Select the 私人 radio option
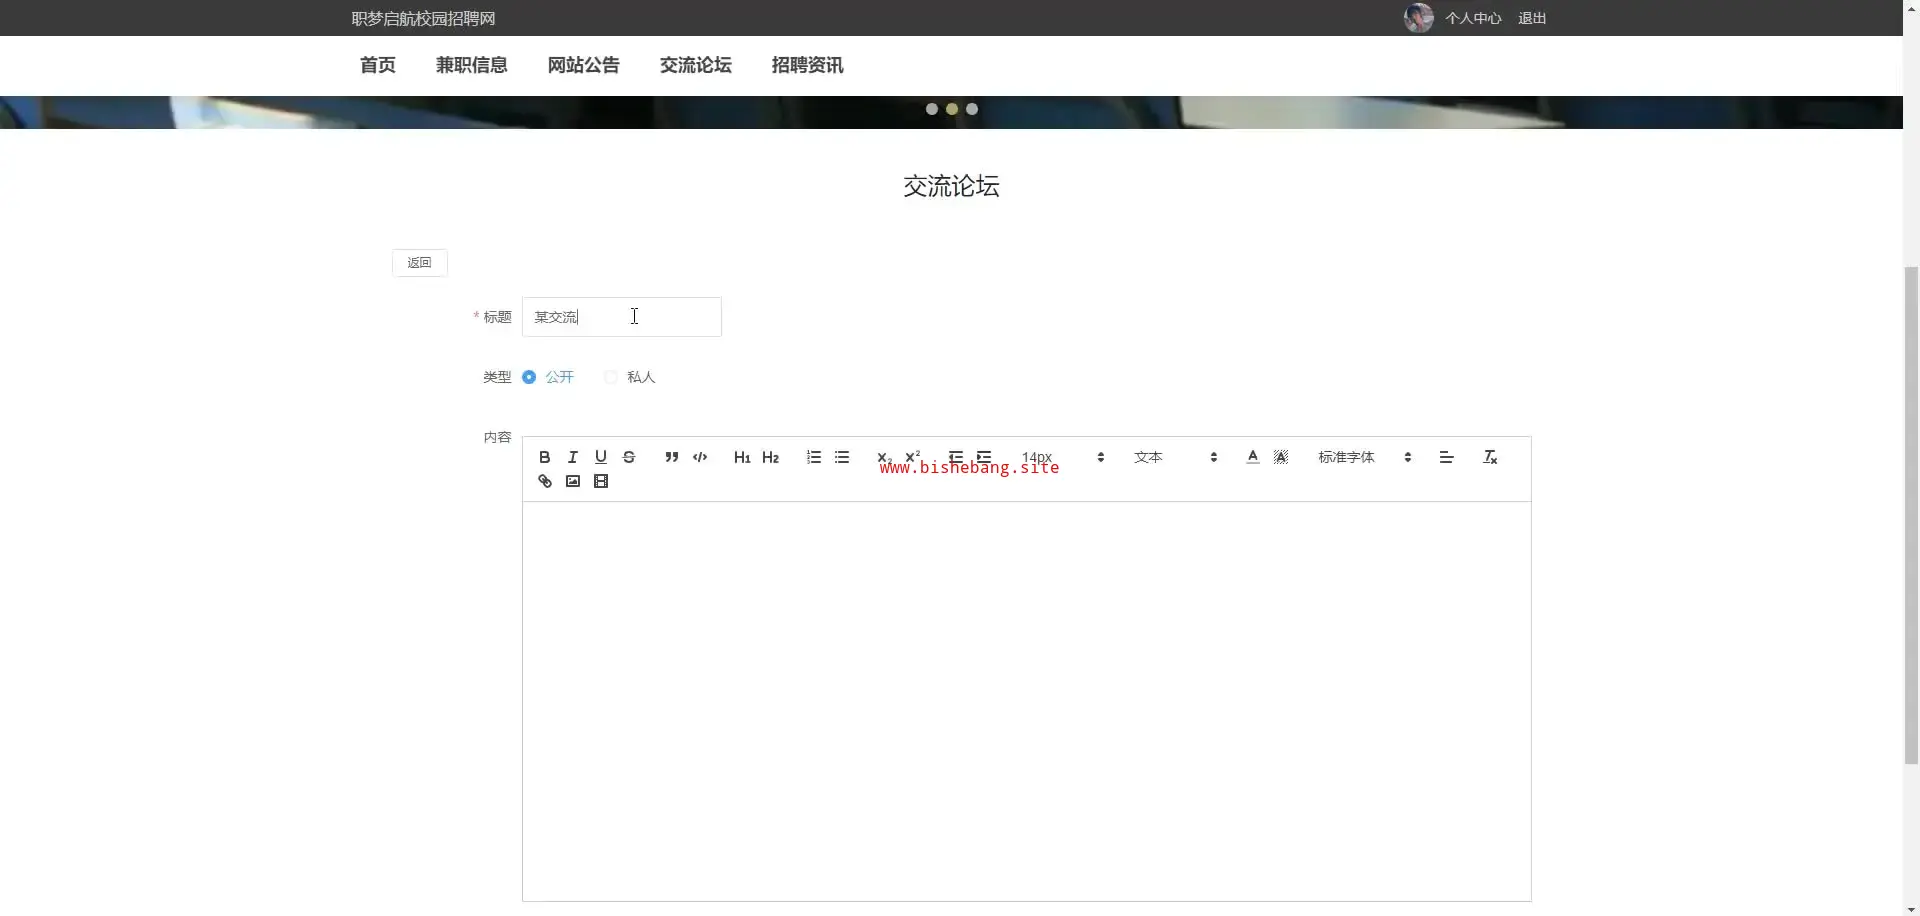 (x=611, y=377)
